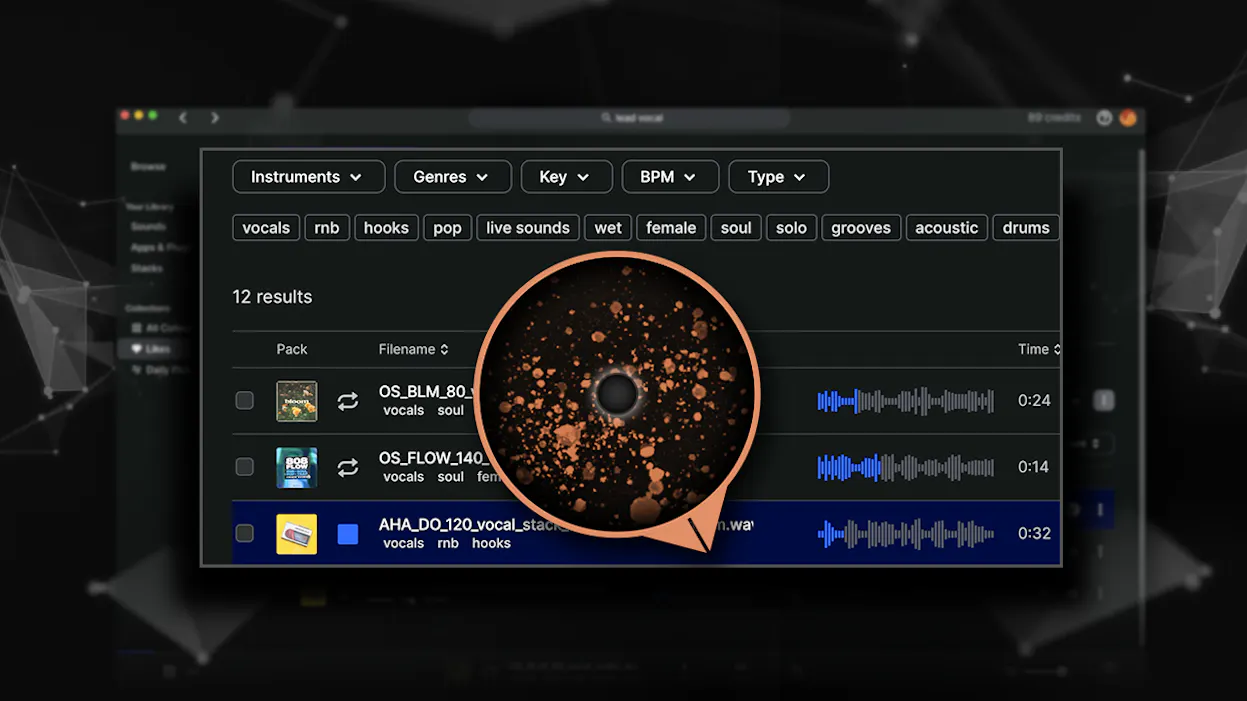Select the acoustic tag filter

click(x=947, y=228)
